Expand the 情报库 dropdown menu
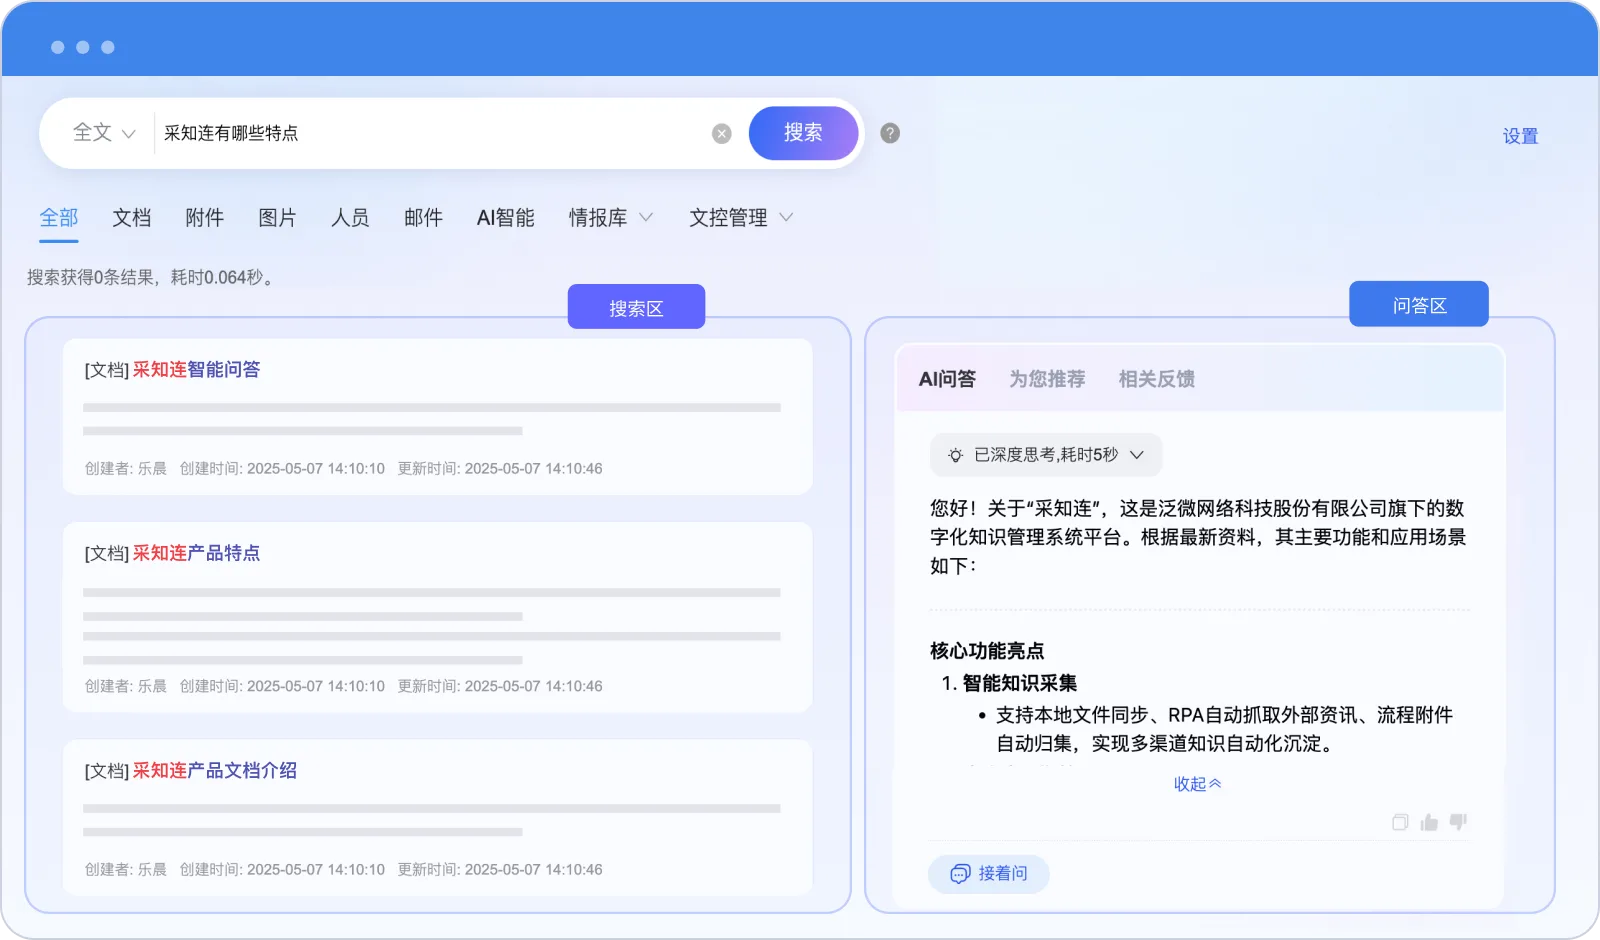 point(610,217)
